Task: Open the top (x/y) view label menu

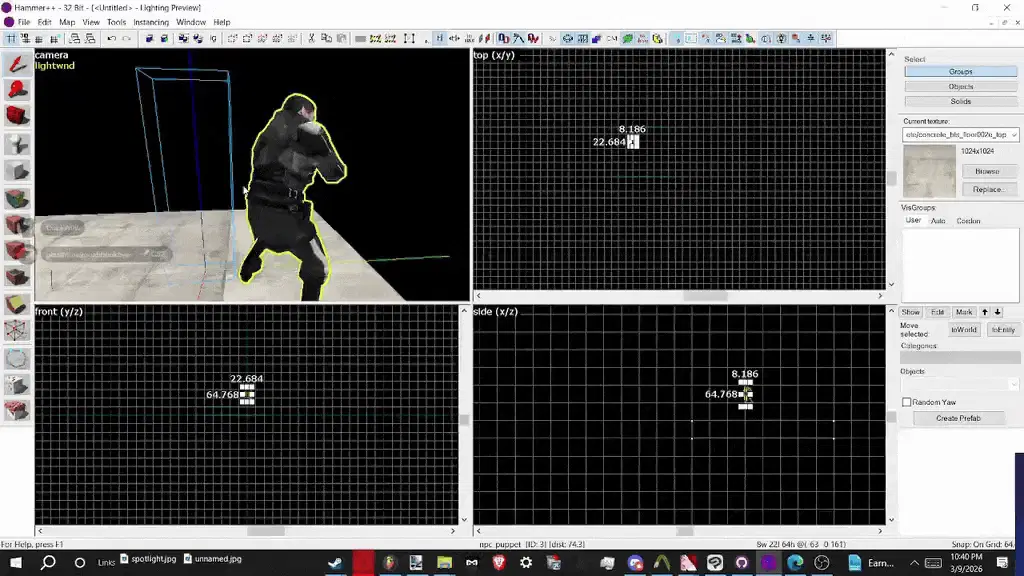Action: pos(494,55)
